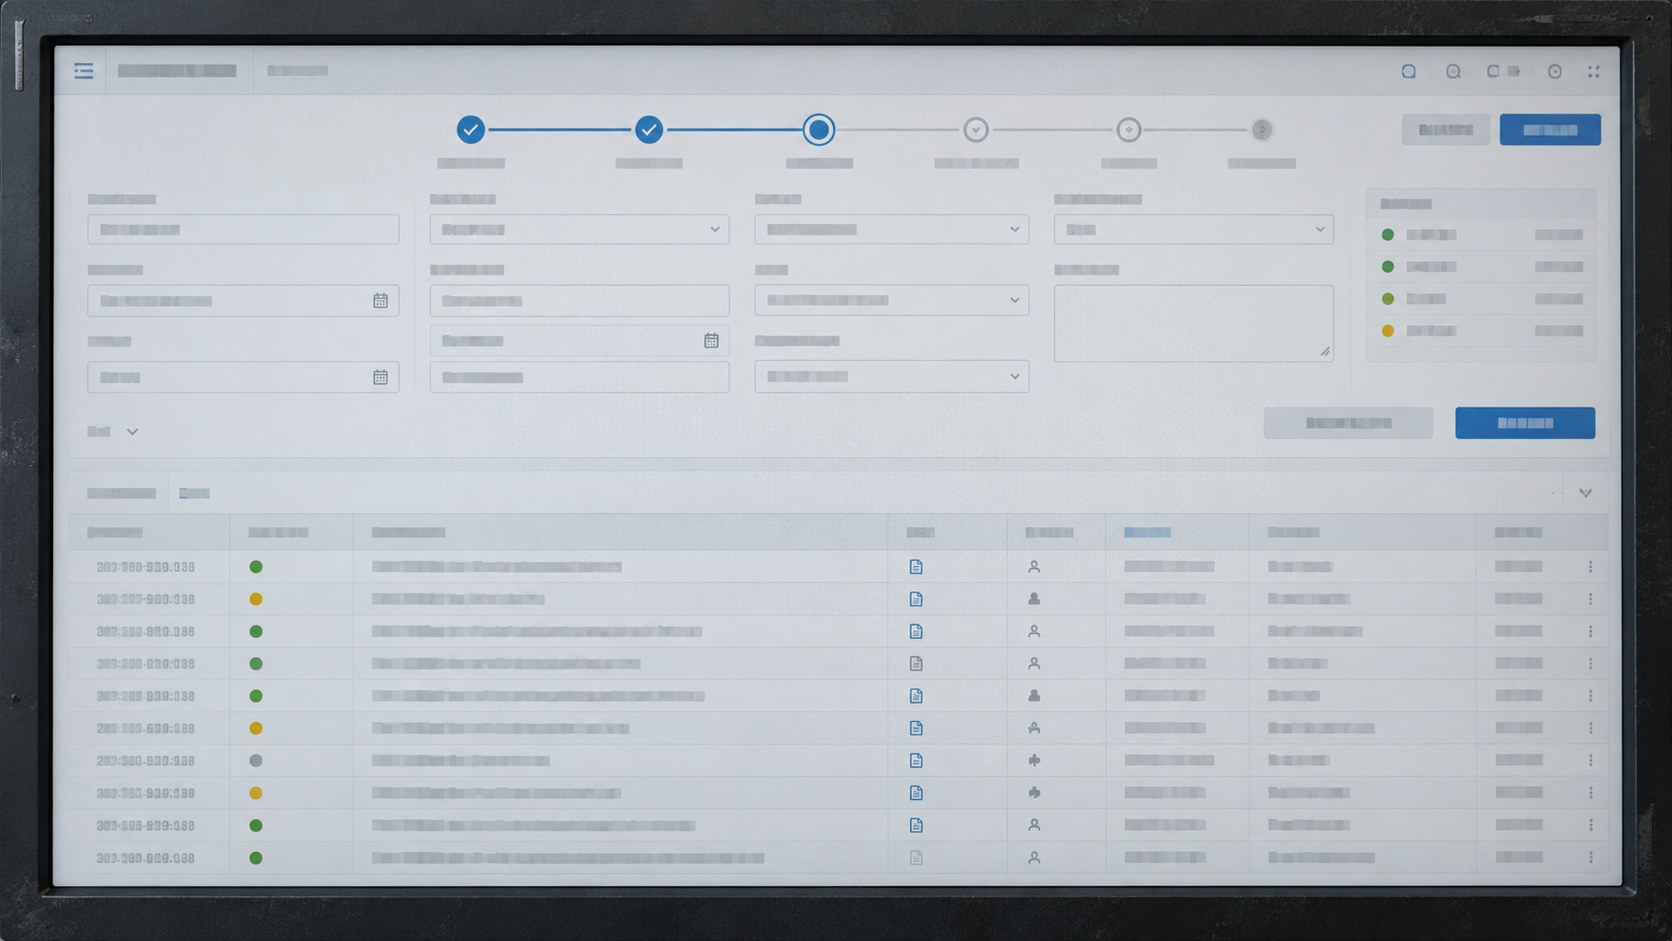Screen dimensions: 1672x941
Task: Open the three-dot menu of the last table row
Action: click(1590, 858)
